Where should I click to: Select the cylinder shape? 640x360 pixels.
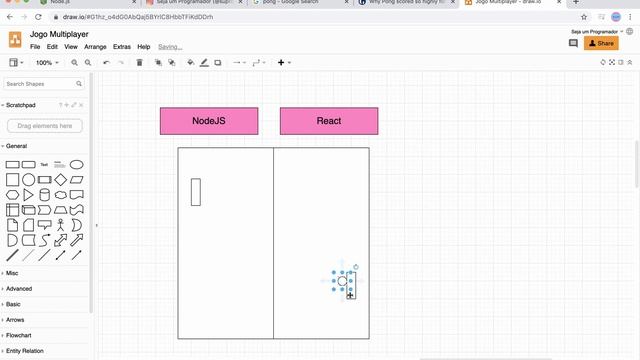(x=44, y=195)
